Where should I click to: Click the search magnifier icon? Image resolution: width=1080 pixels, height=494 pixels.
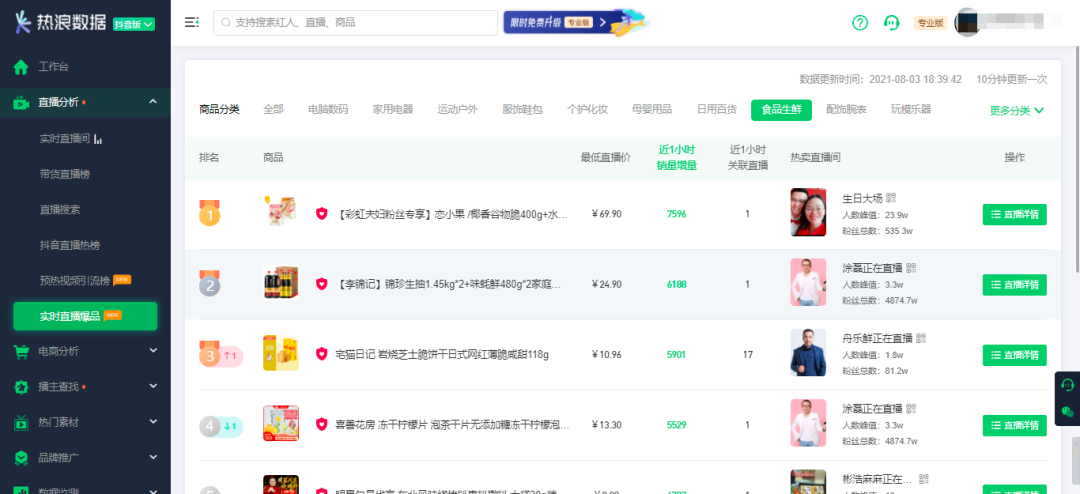pyautogui.click(x=226, y=23)
